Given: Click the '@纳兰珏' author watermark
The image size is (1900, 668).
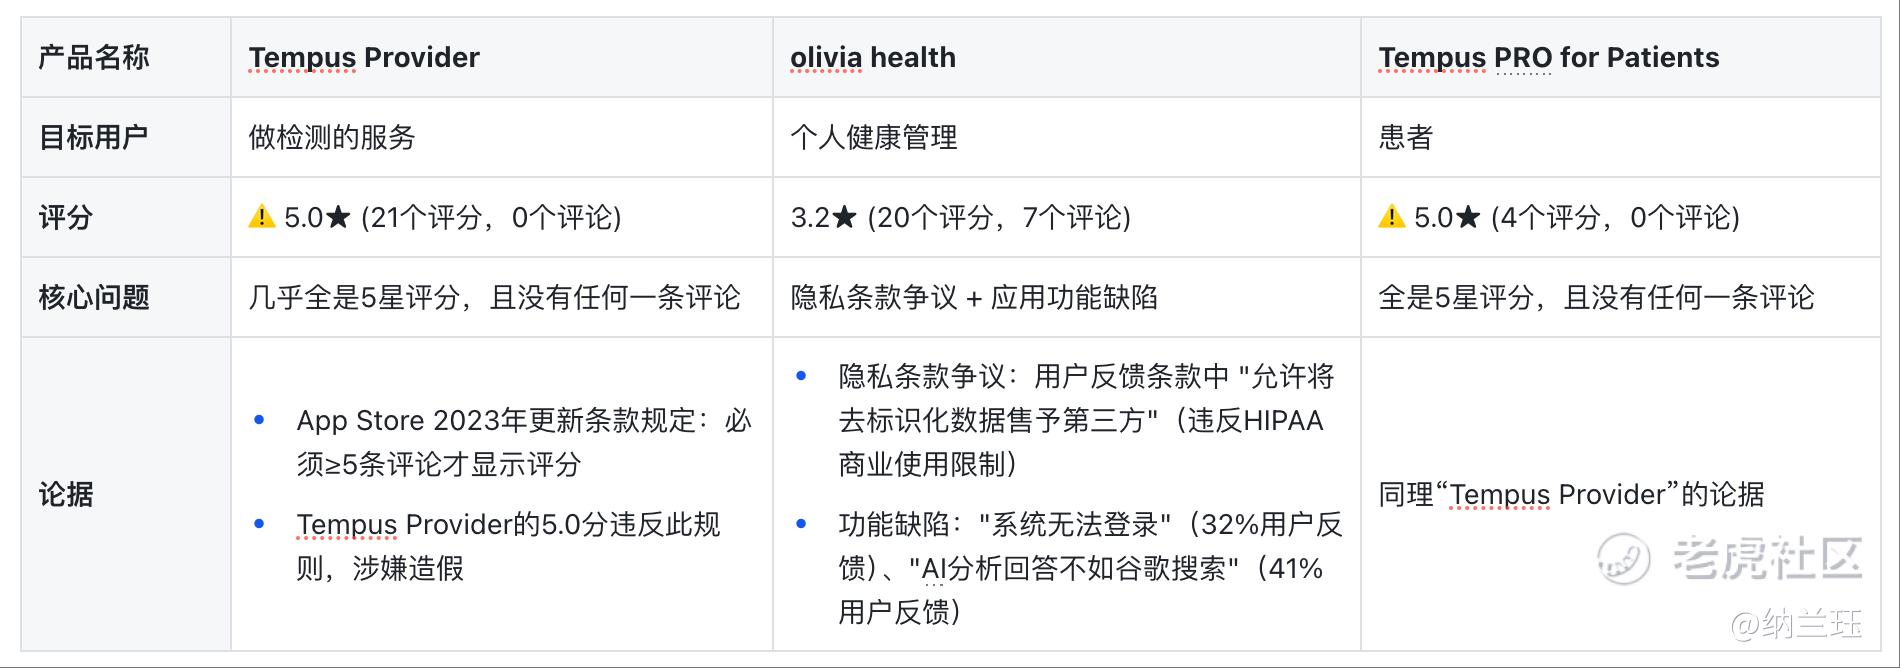Looking at the screenshot, I should click(1796, 624).
